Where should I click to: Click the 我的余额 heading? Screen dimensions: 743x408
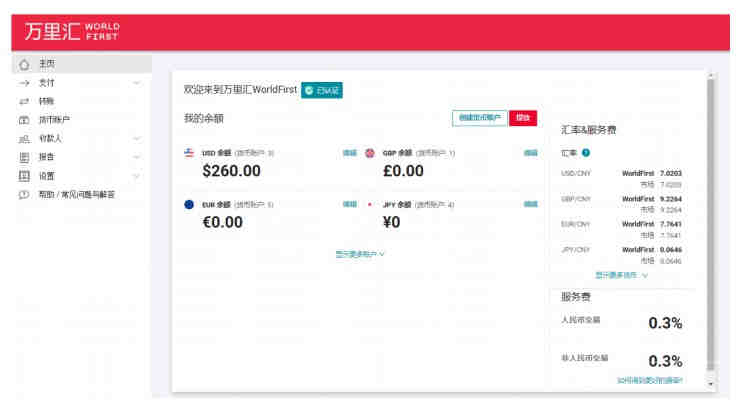pyautogui.click(x=204, y=118)
